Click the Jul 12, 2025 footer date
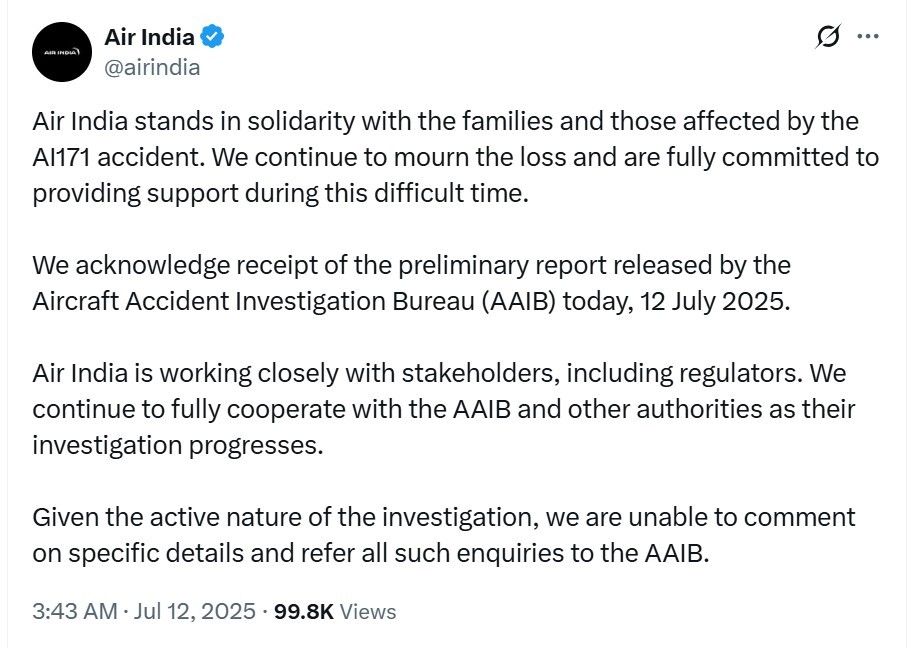Screen dimensions: 916x648 coord(194,611)
